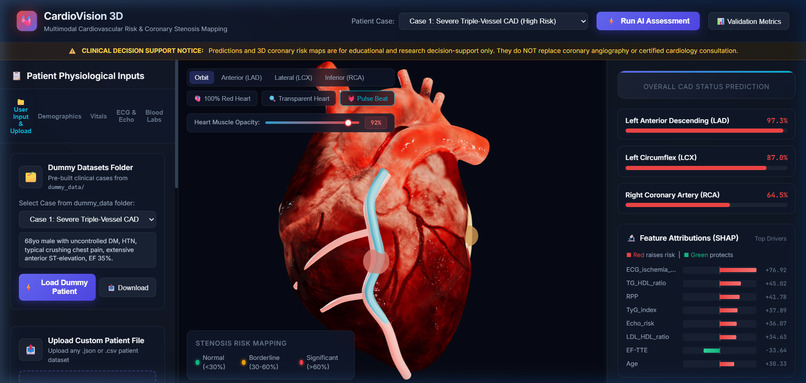Viewport: 806px width, 383px height.
Task: Click the 87.0% LCX value
Action: pyautogui.click(x=777, y=158)
